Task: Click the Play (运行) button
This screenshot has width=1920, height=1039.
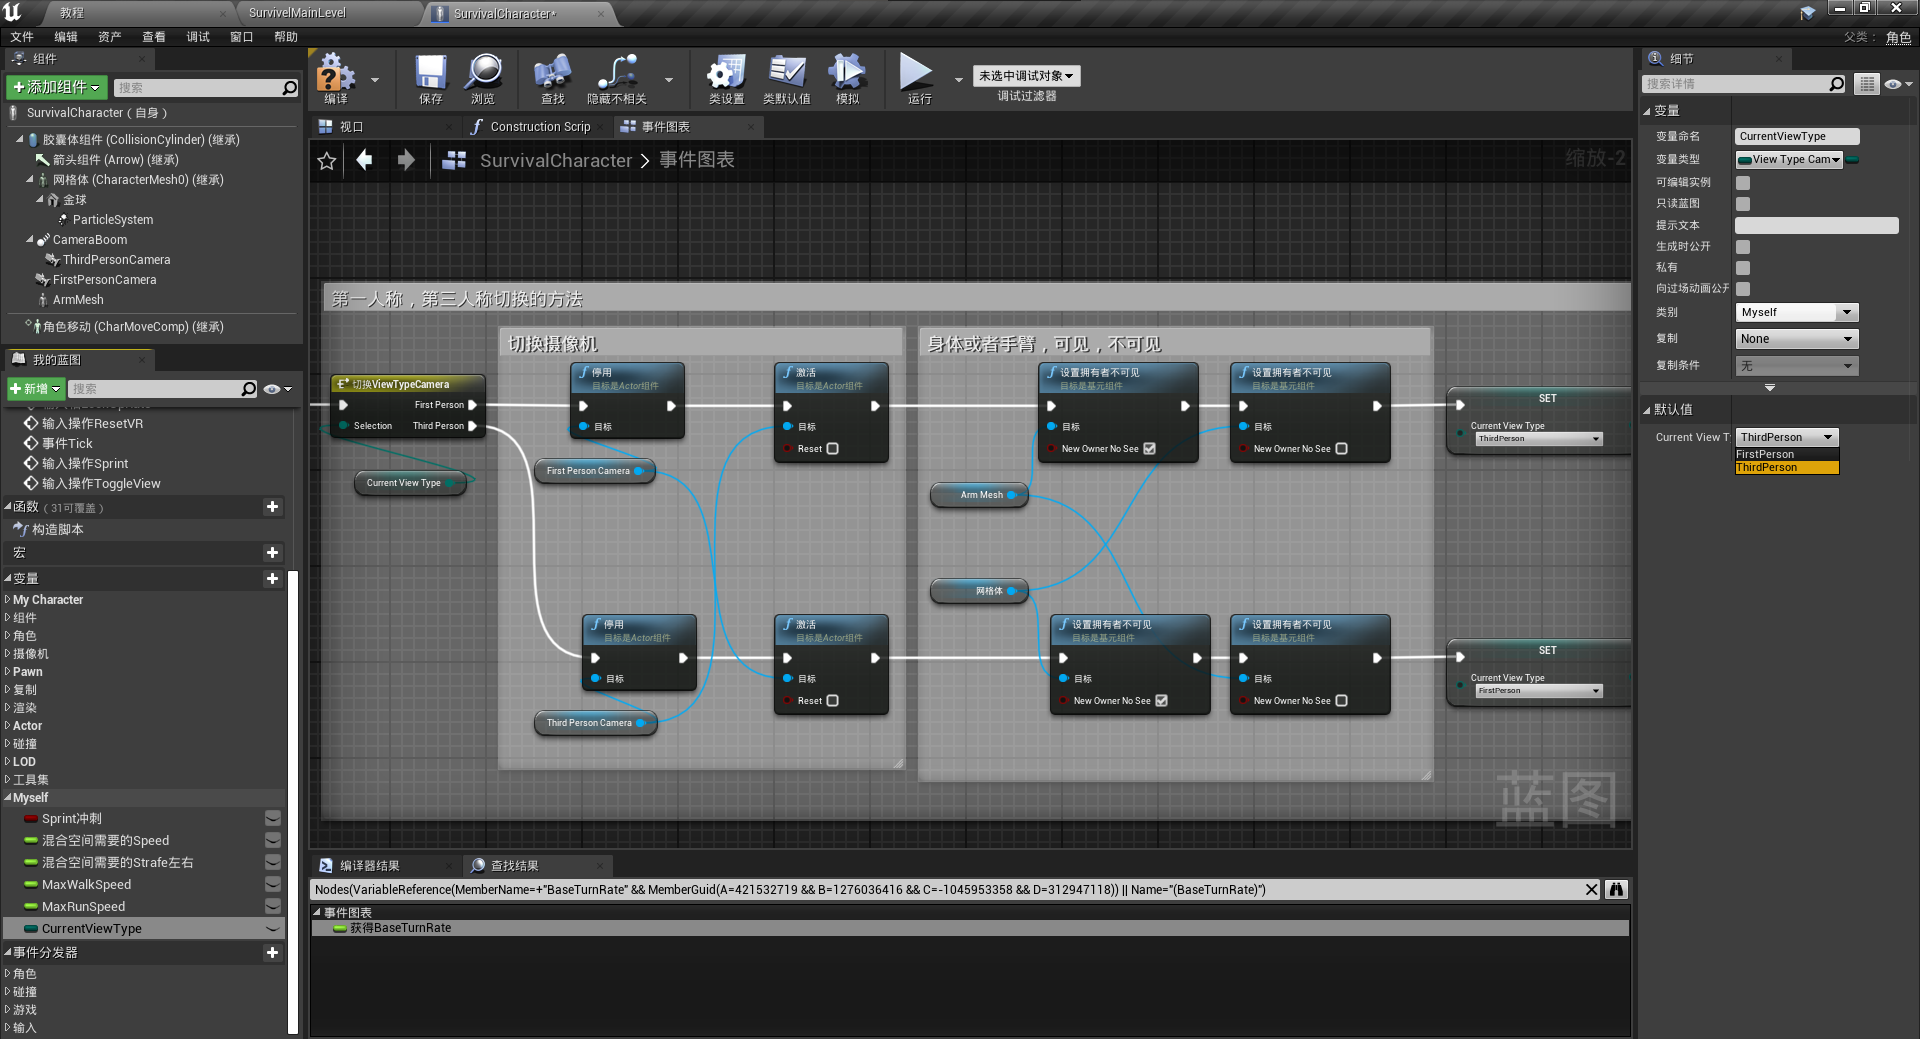Action: point(917,78)
